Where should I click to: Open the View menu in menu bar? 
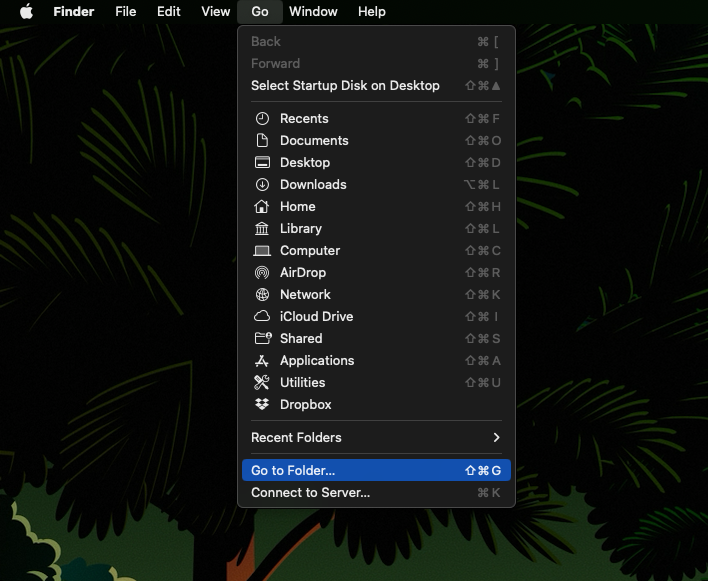coord(215,12)
